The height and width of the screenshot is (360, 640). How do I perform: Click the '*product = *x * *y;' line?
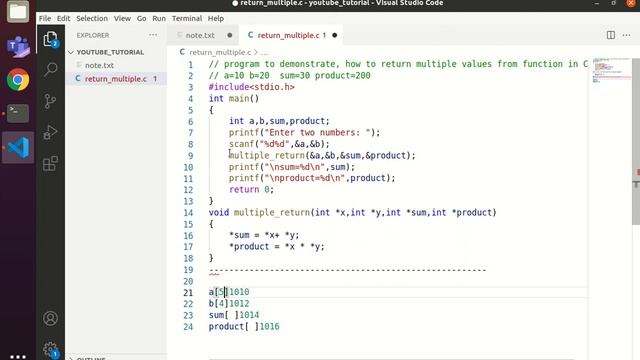pos(276,247)
